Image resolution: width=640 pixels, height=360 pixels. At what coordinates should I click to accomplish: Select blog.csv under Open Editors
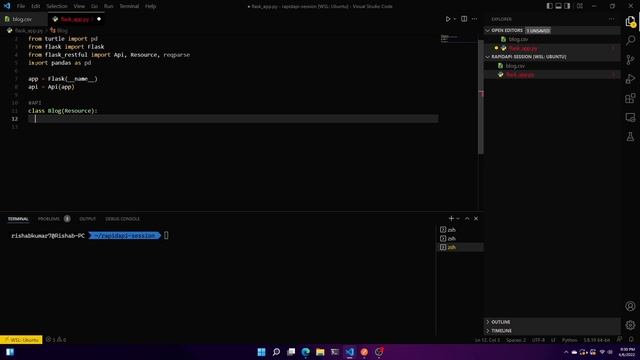pos(553,39)
